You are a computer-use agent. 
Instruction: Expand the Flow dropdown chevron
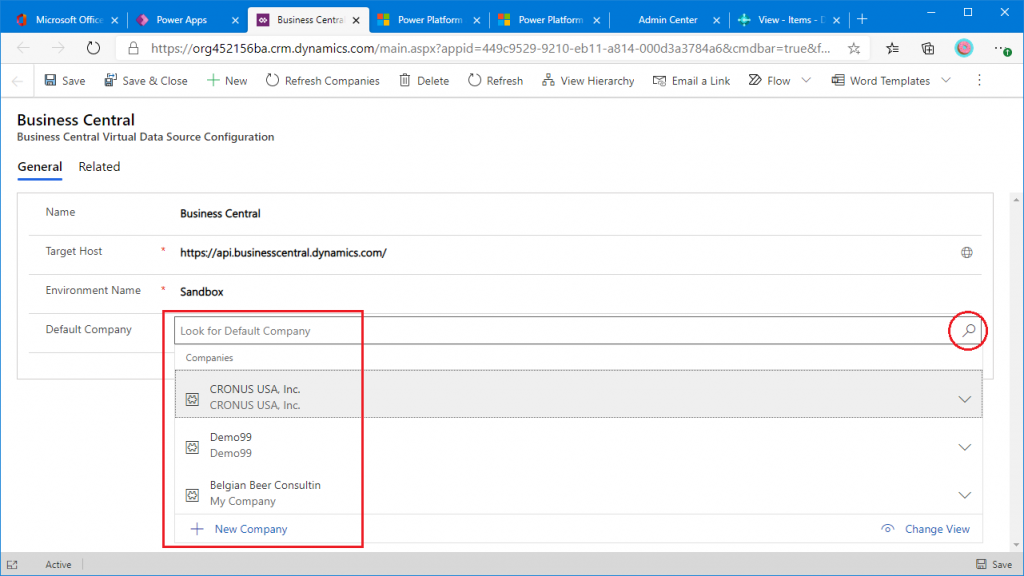coord(806,80)
